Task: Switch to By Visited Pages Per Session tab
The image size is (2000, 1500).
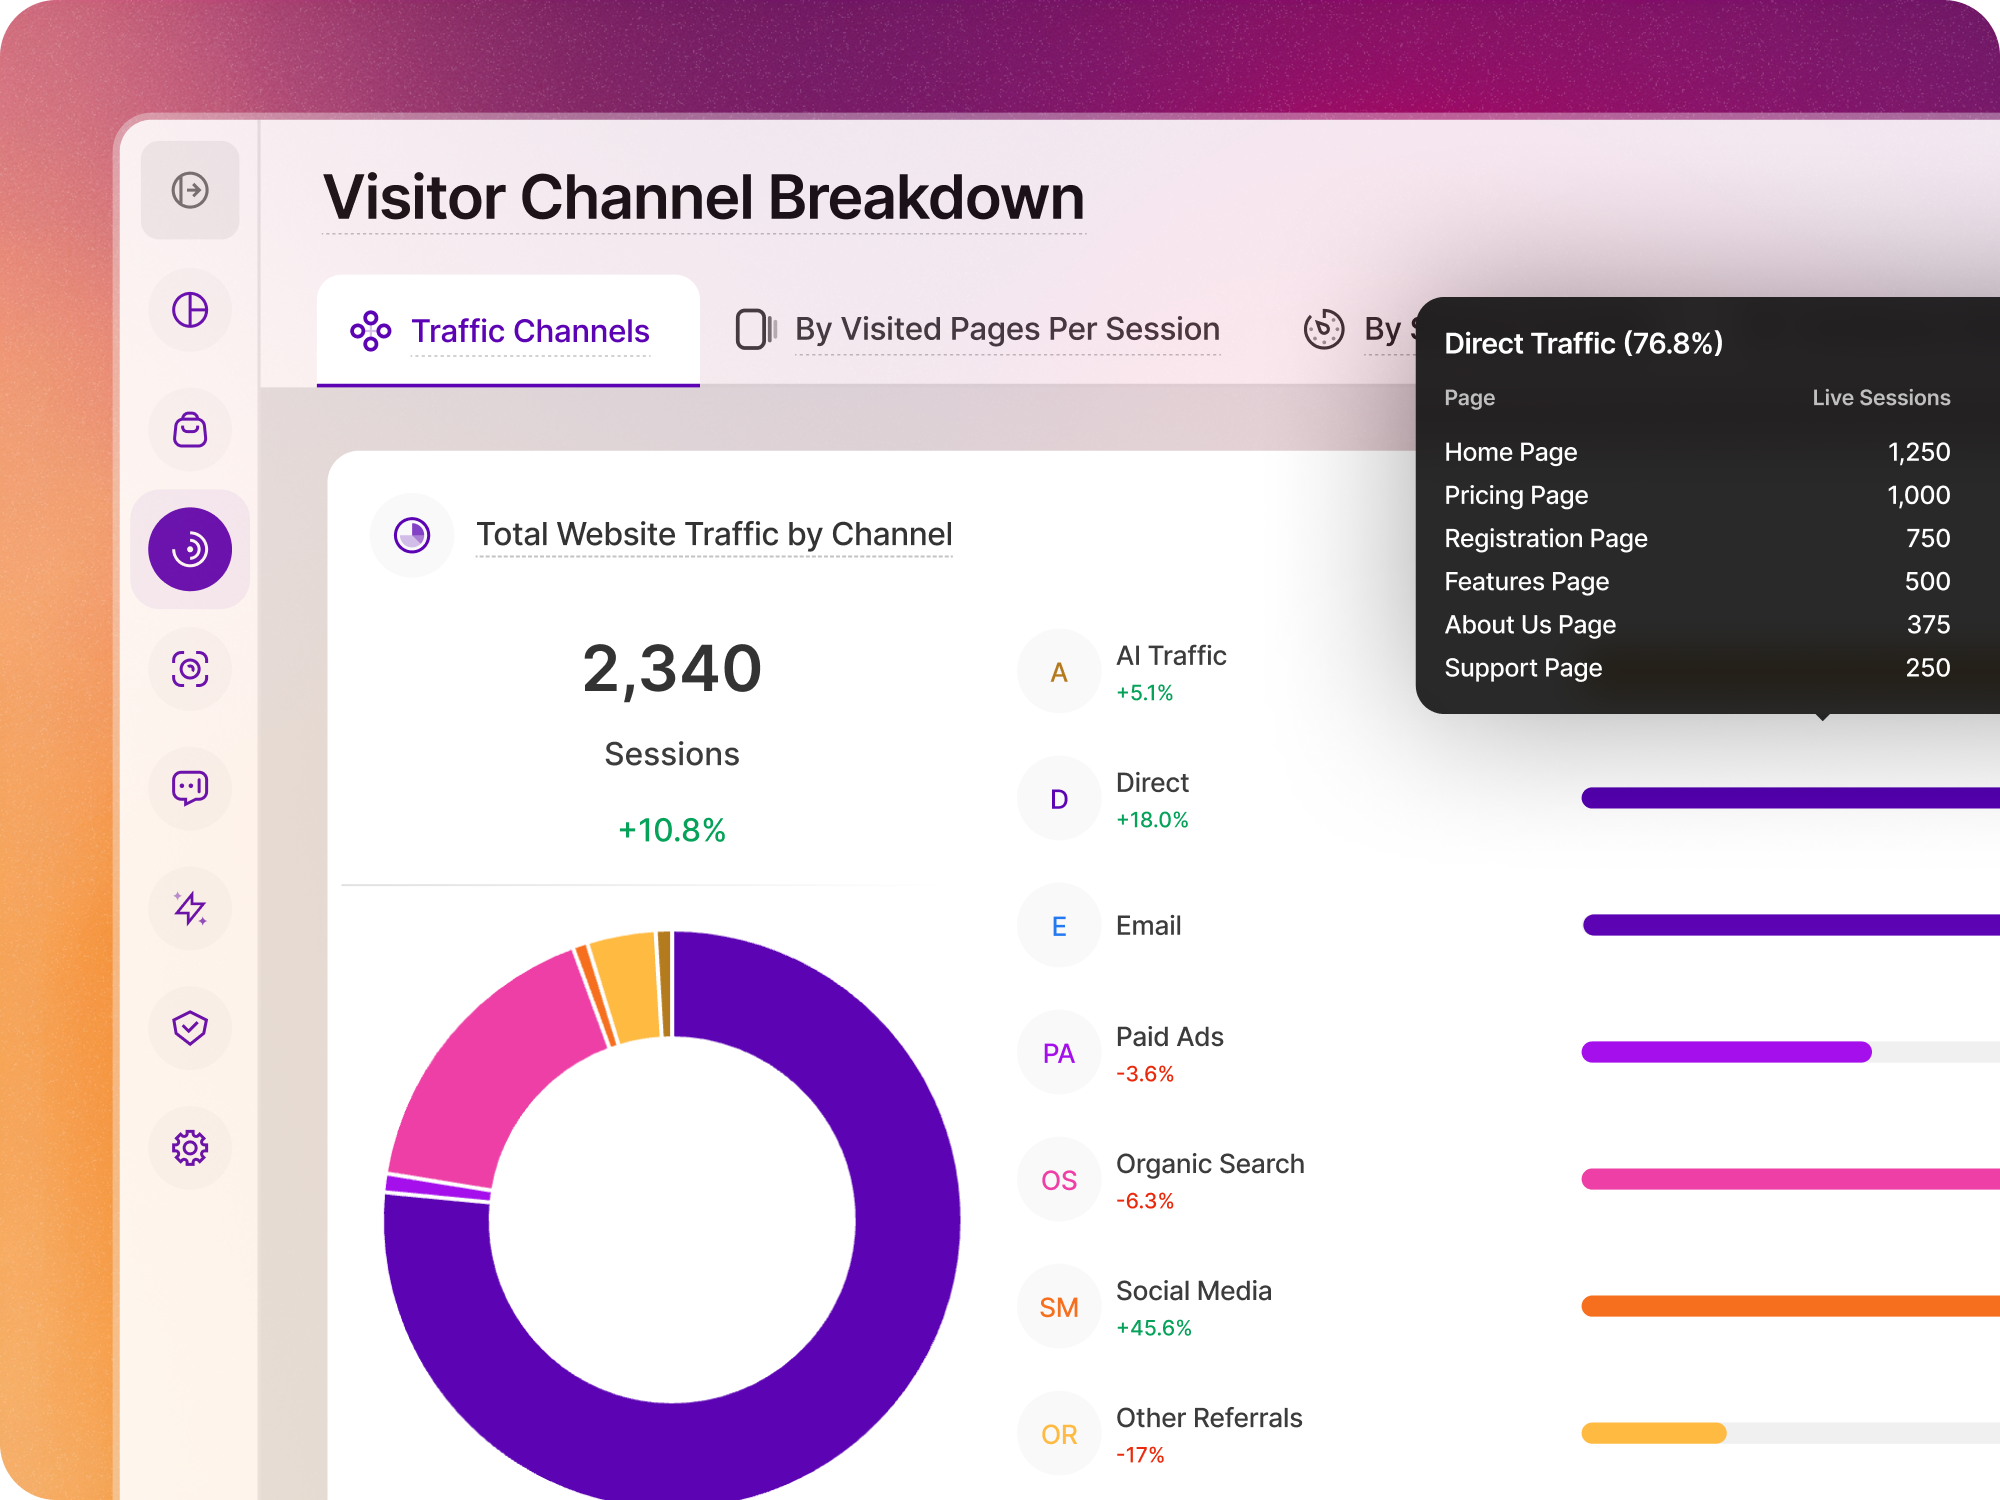Action: point(978,329)
